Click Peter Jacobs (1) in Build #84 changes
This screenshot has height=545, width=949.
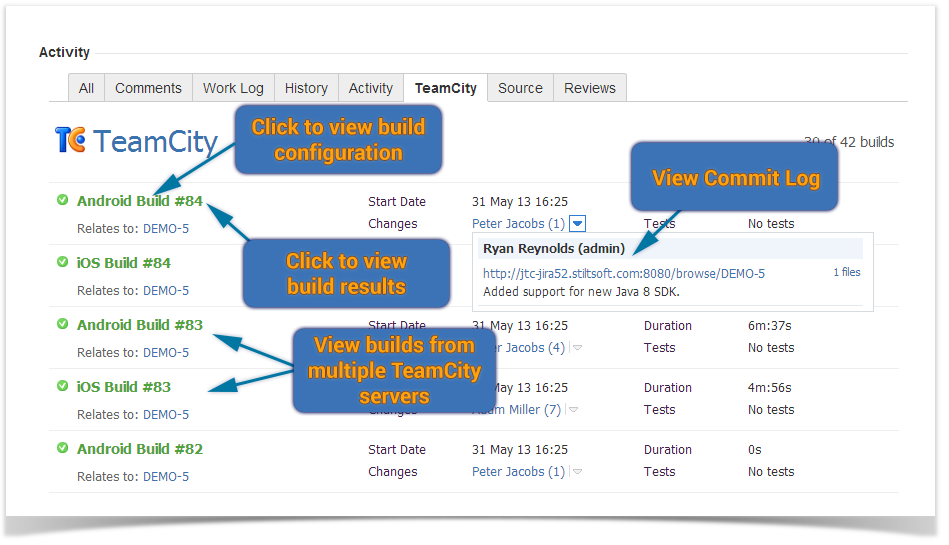(x=518, y=223)
